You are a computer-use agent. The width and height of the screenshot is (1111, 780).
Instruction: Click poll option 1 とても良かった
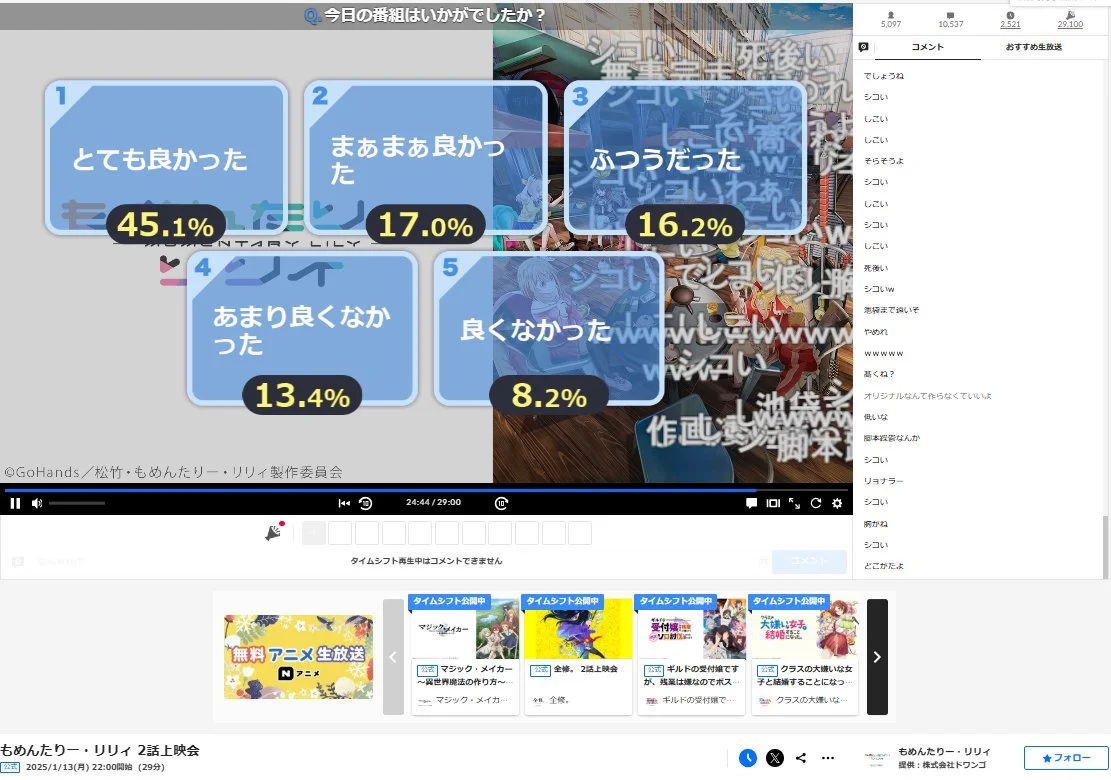tap(167, 157)
